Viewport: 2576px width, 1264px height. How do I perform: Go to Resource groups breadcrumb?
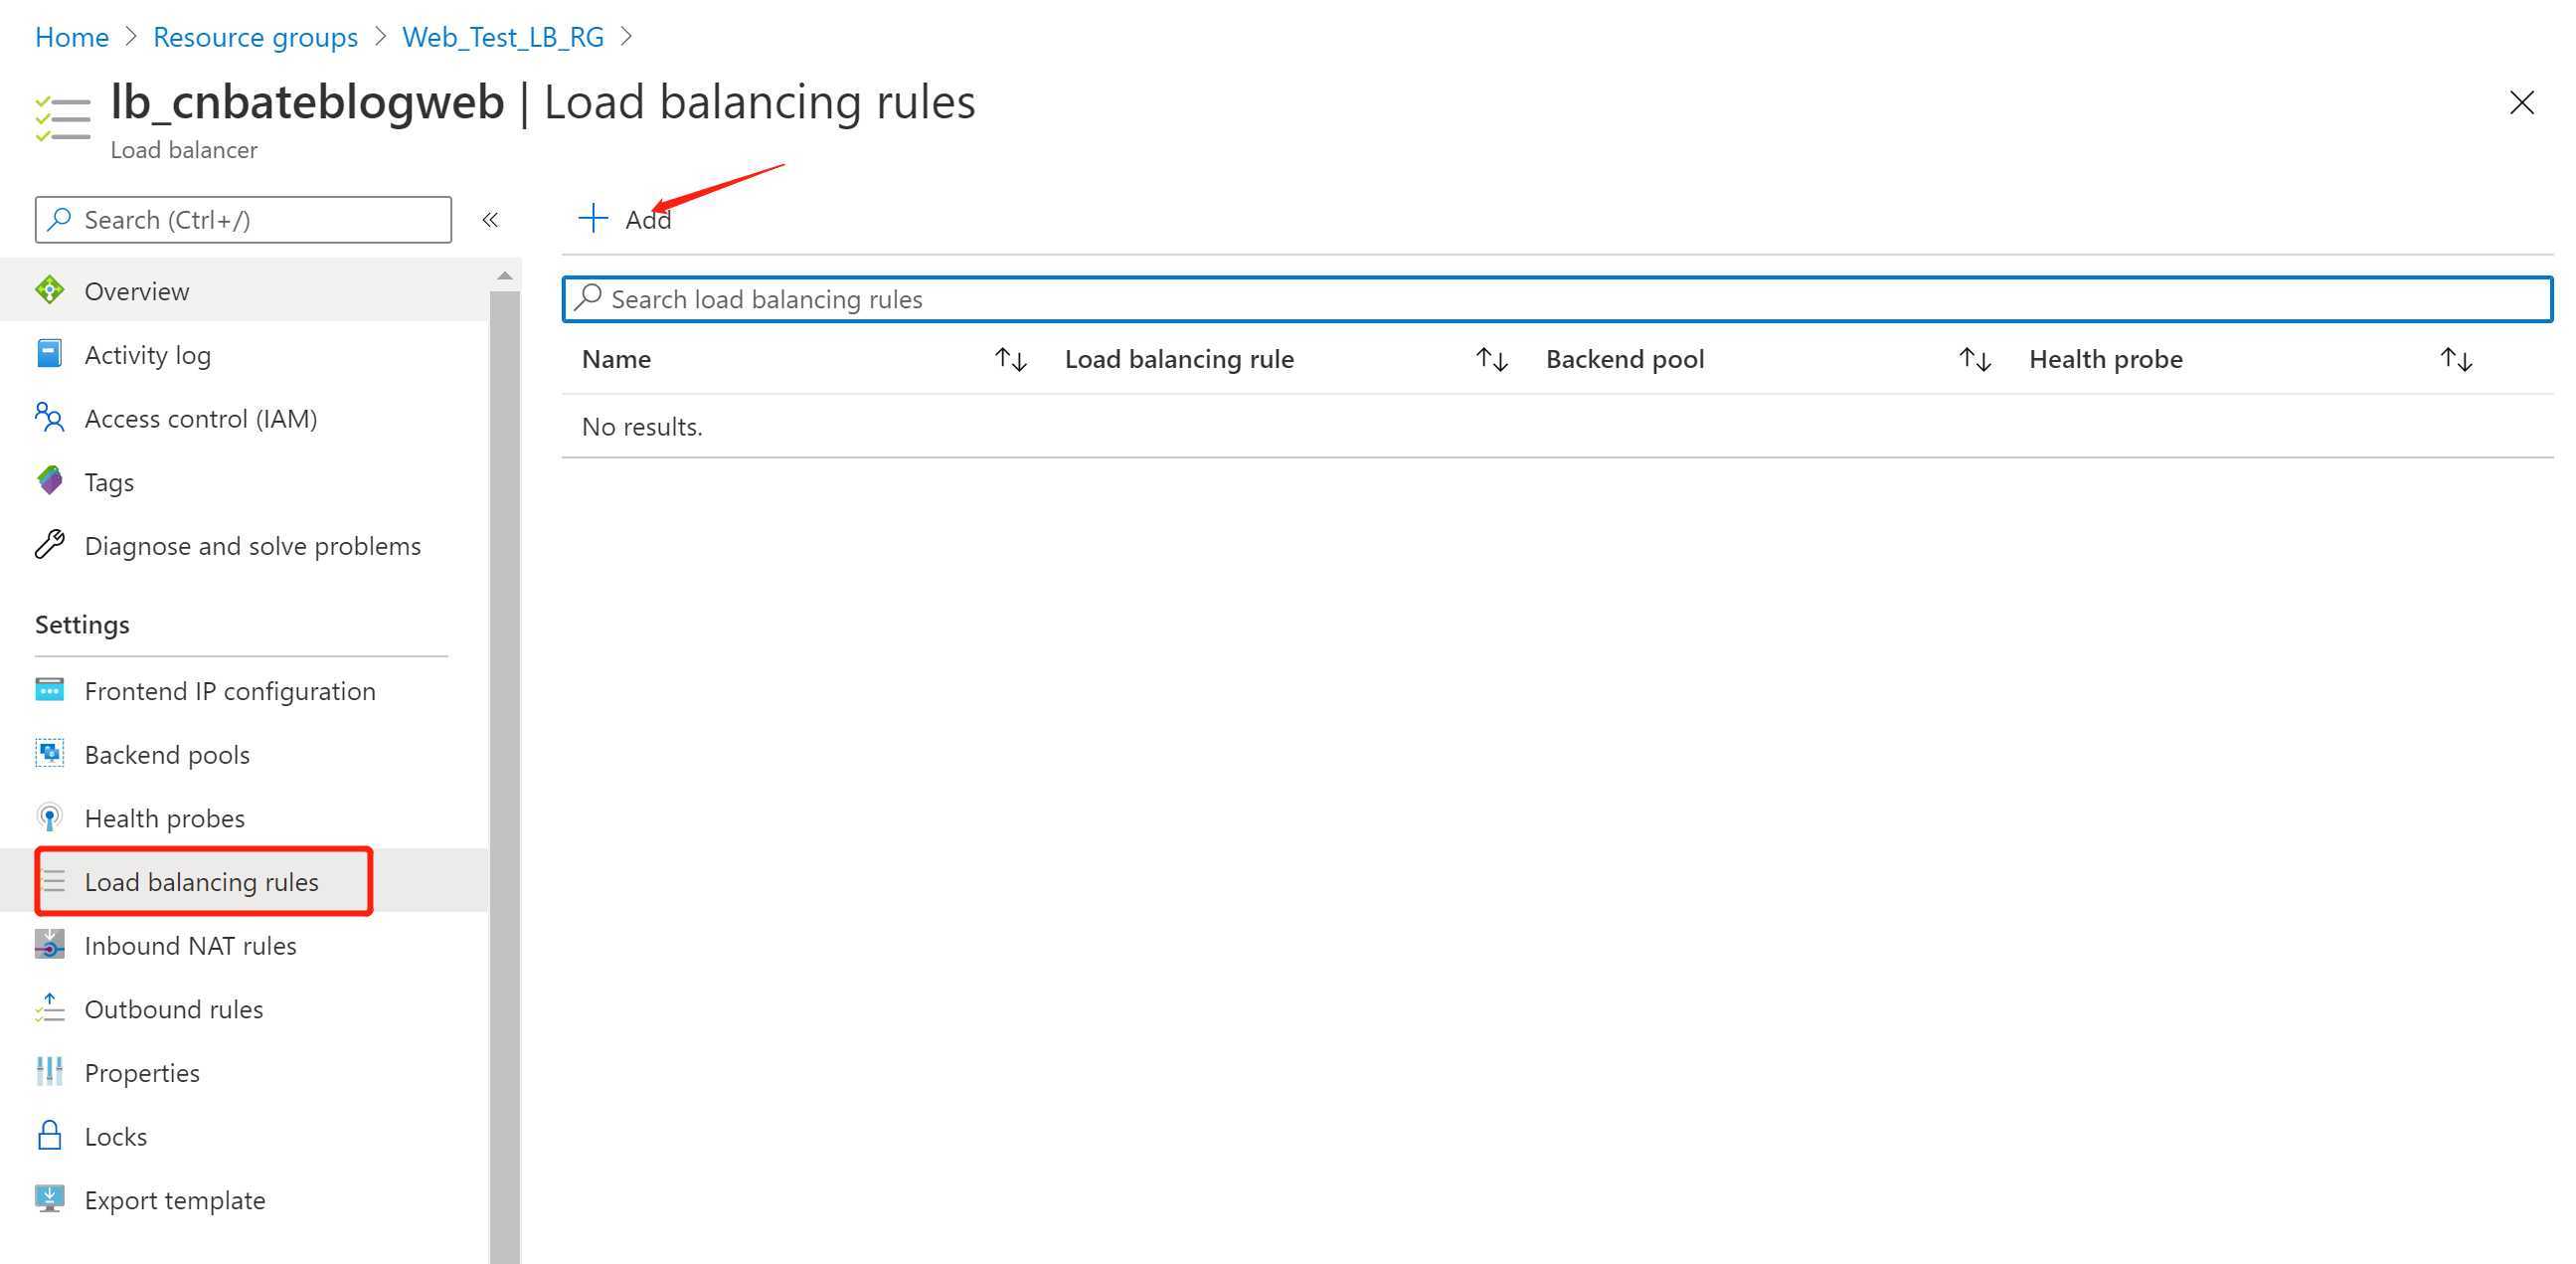click(x=255, y=37)
